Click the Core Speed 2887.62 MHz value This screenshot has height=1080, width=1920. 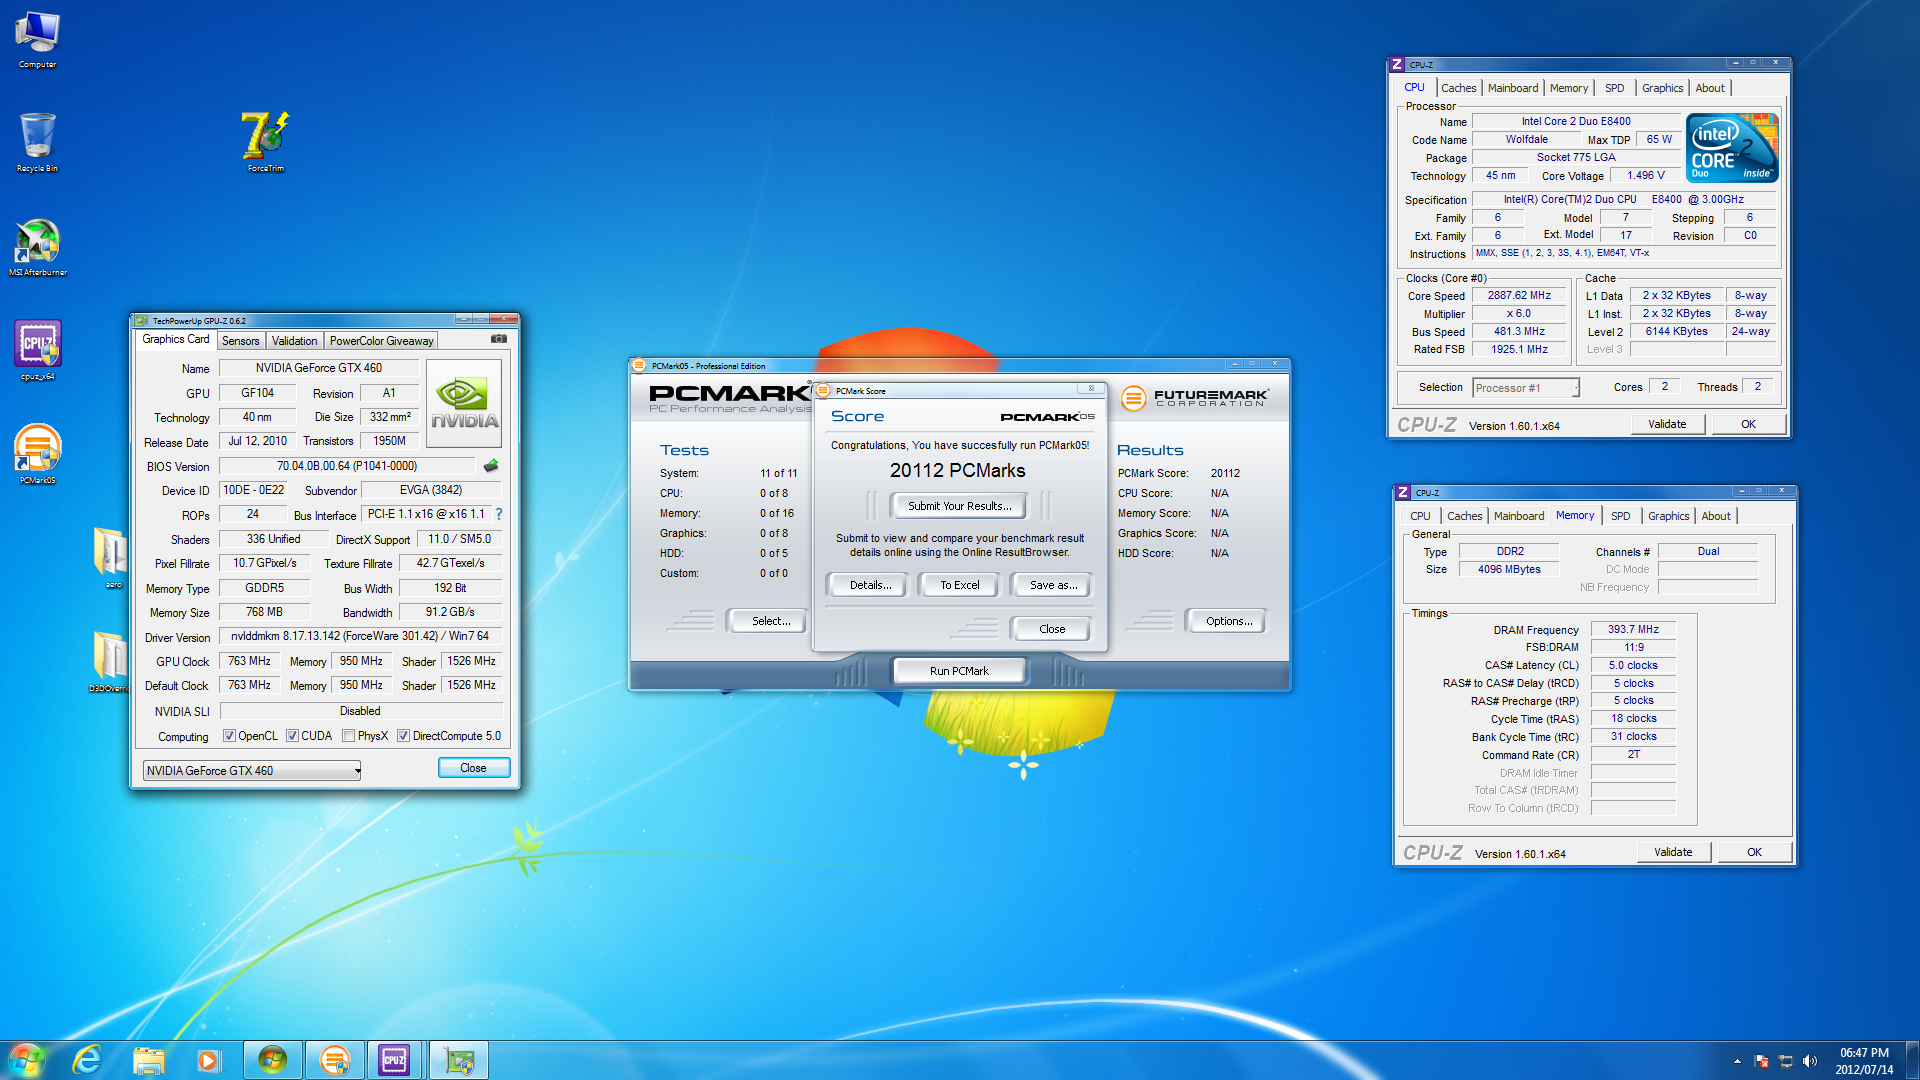pos(1519,296)
